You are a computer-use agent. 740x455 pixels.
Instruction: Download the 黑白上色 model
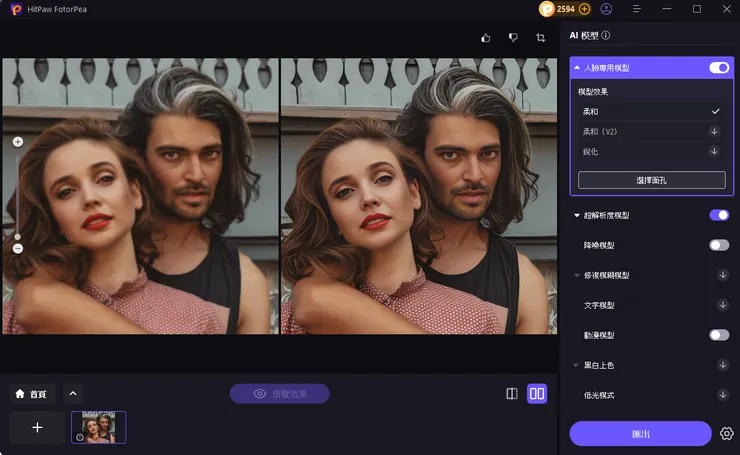723,365
